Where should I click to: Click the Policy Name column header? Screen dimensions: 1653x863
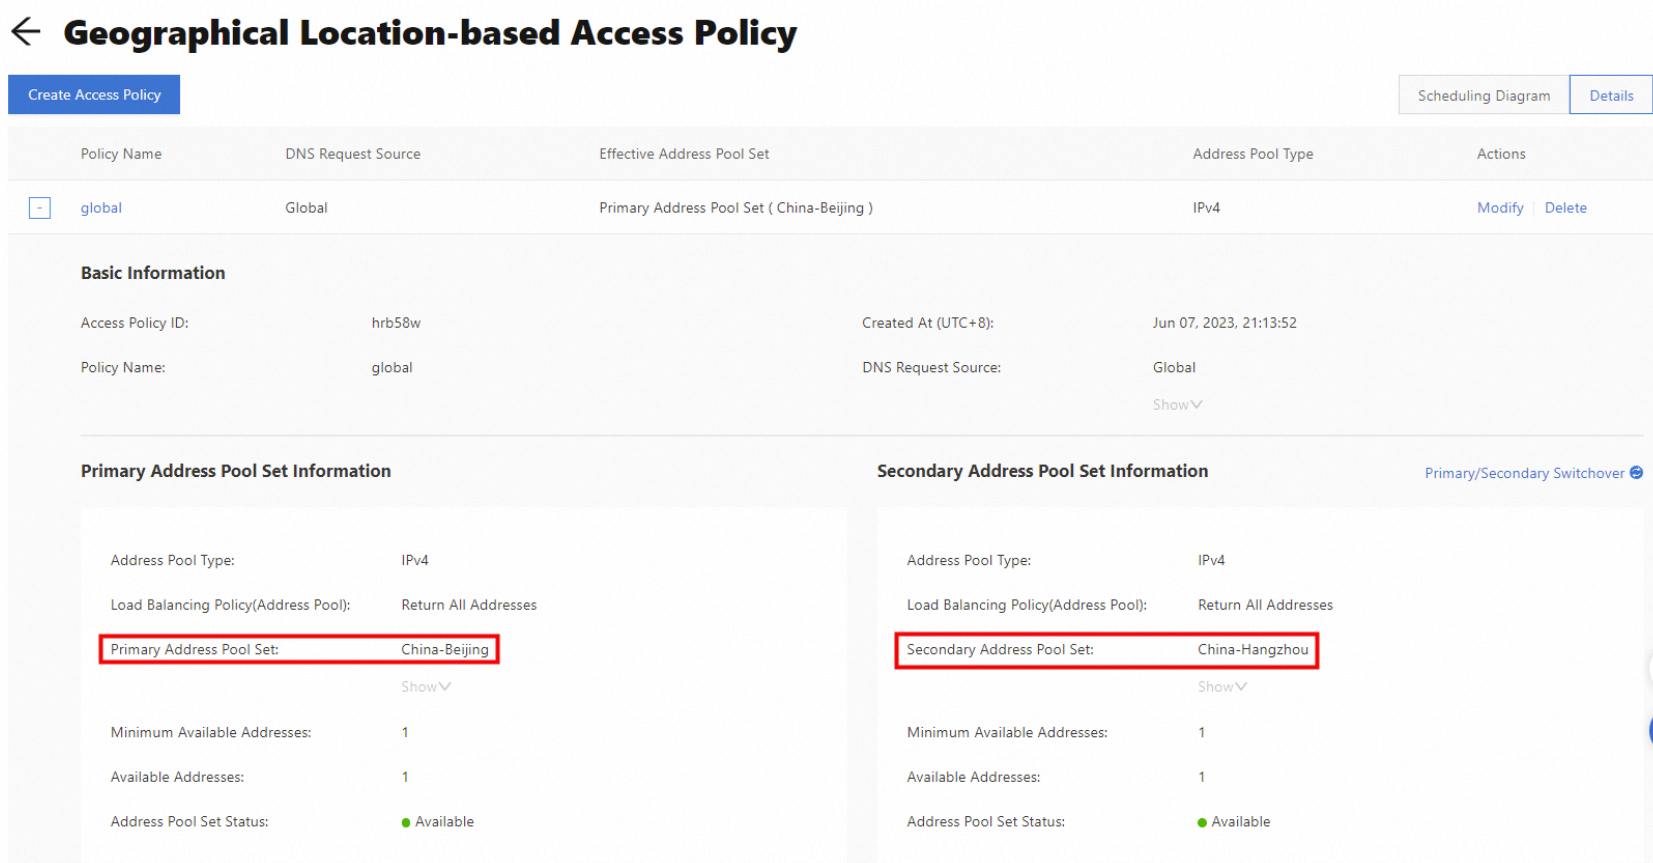tap(121, 154)
